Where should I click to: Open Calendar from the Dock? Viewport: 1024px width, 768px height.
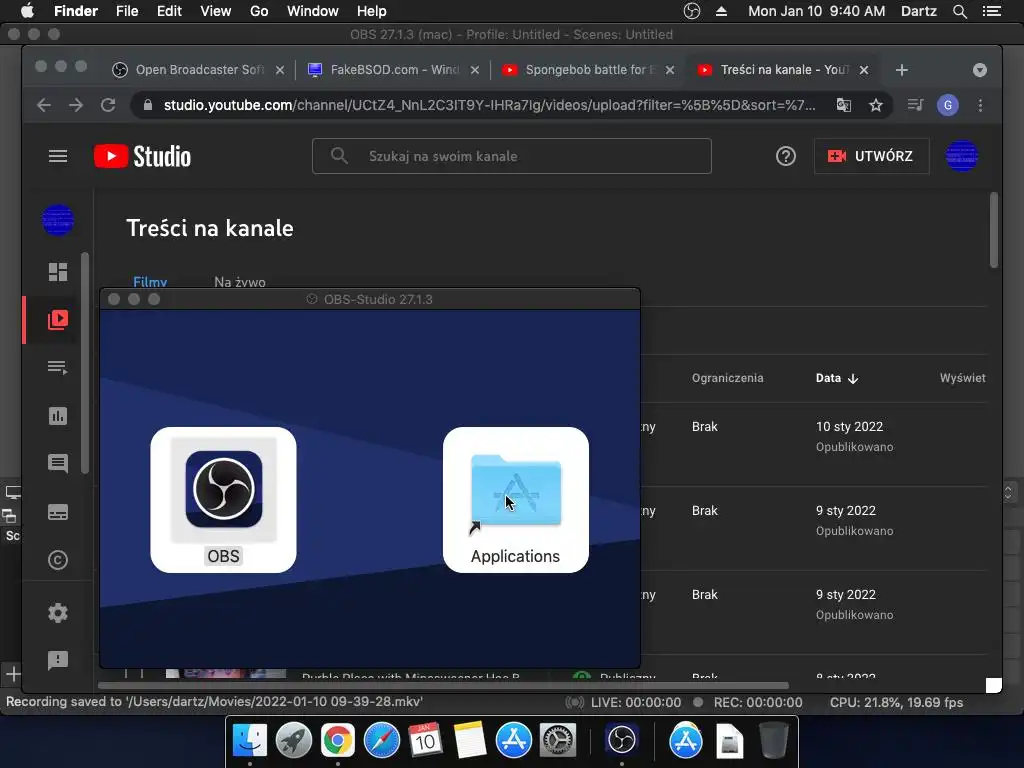pos(425,741)
